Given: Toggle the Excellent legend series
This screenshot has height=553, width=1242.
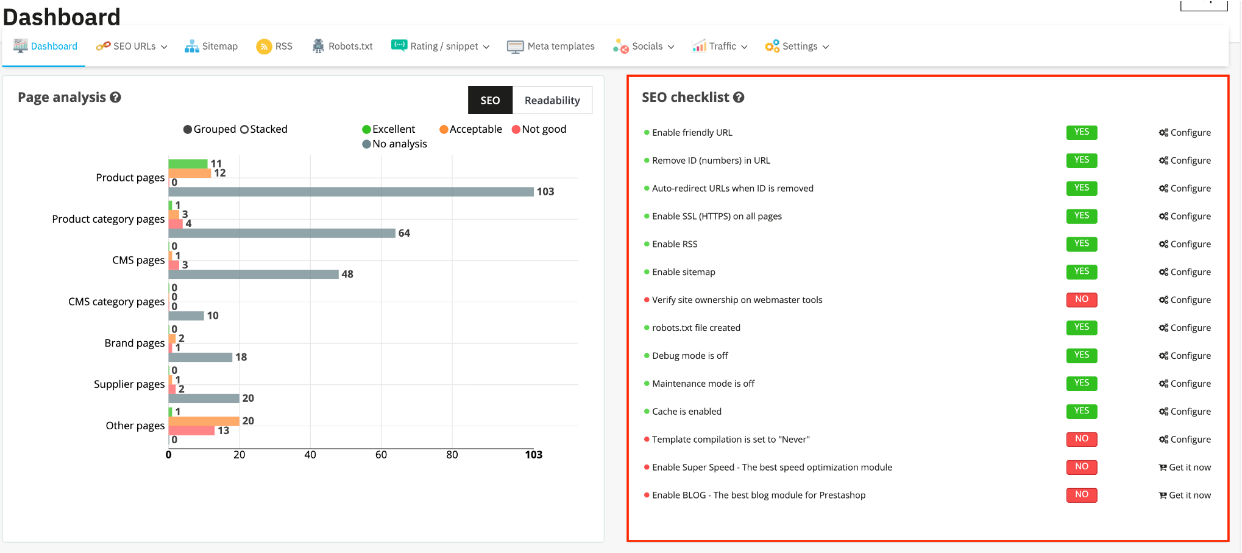Looking at the screenshot, I should (x=388, y=129).
